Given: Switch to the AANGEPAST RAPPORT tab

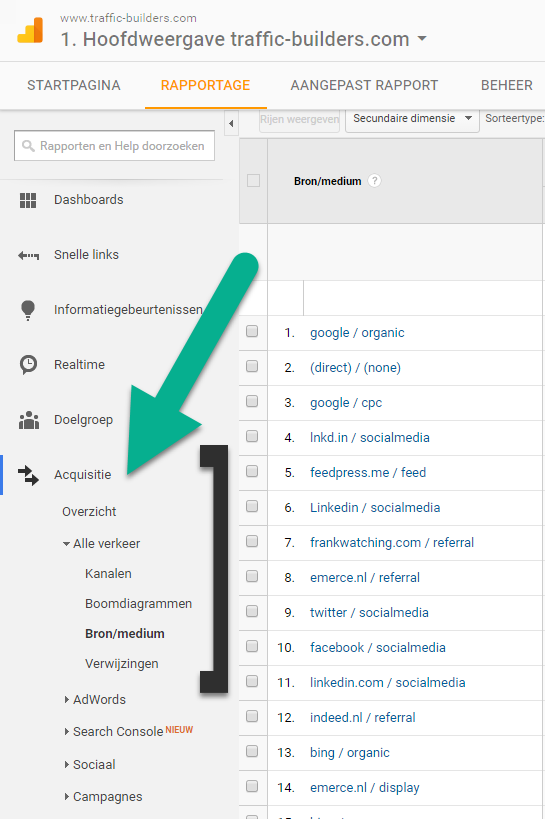Looking at the screenshot, I should pyautogui.click(x=364, y=85).
